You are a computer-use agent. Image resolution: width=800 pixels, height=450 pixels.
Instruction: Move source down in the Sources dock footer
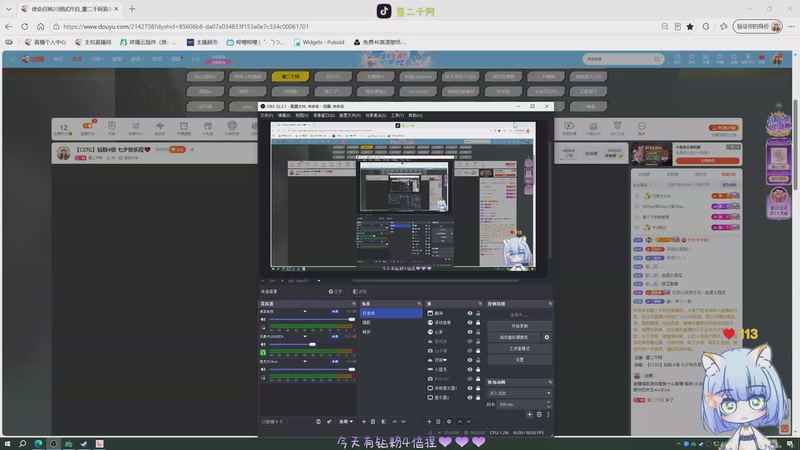click(469, 421)
